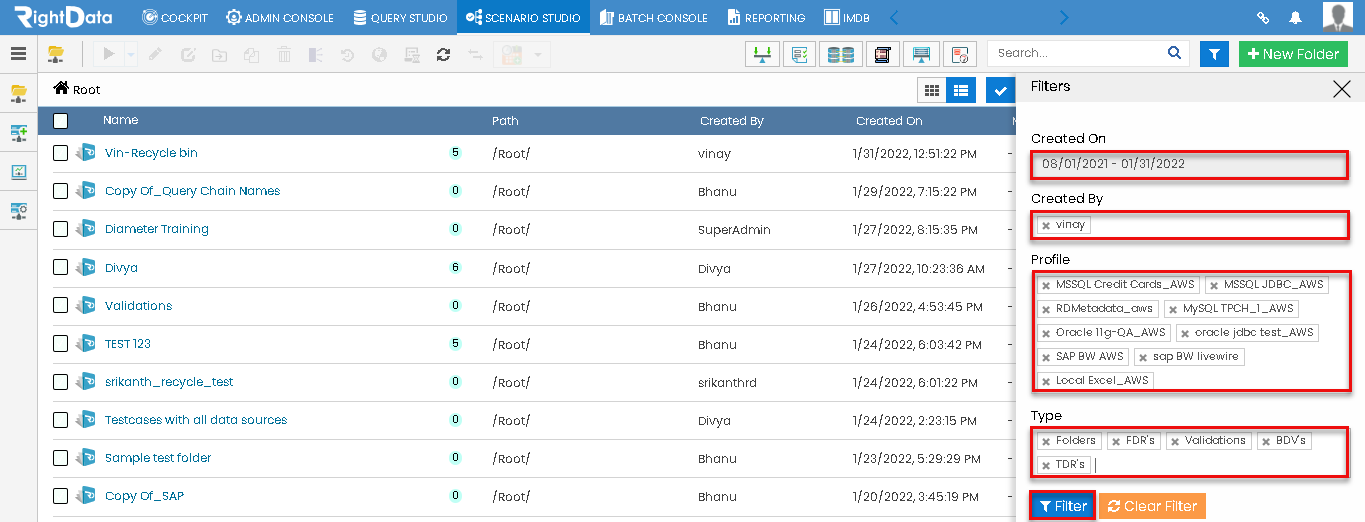Open the Copy Of_SAP folder link

click(x=144, y=496)
